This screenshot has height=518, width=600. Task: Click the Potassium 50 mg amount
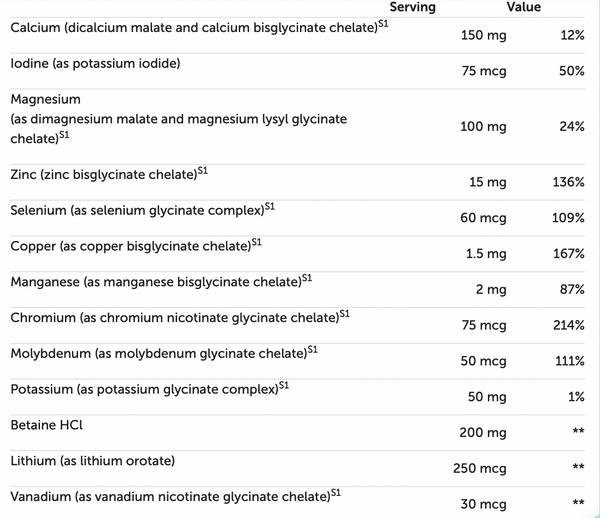pos(487,397)
